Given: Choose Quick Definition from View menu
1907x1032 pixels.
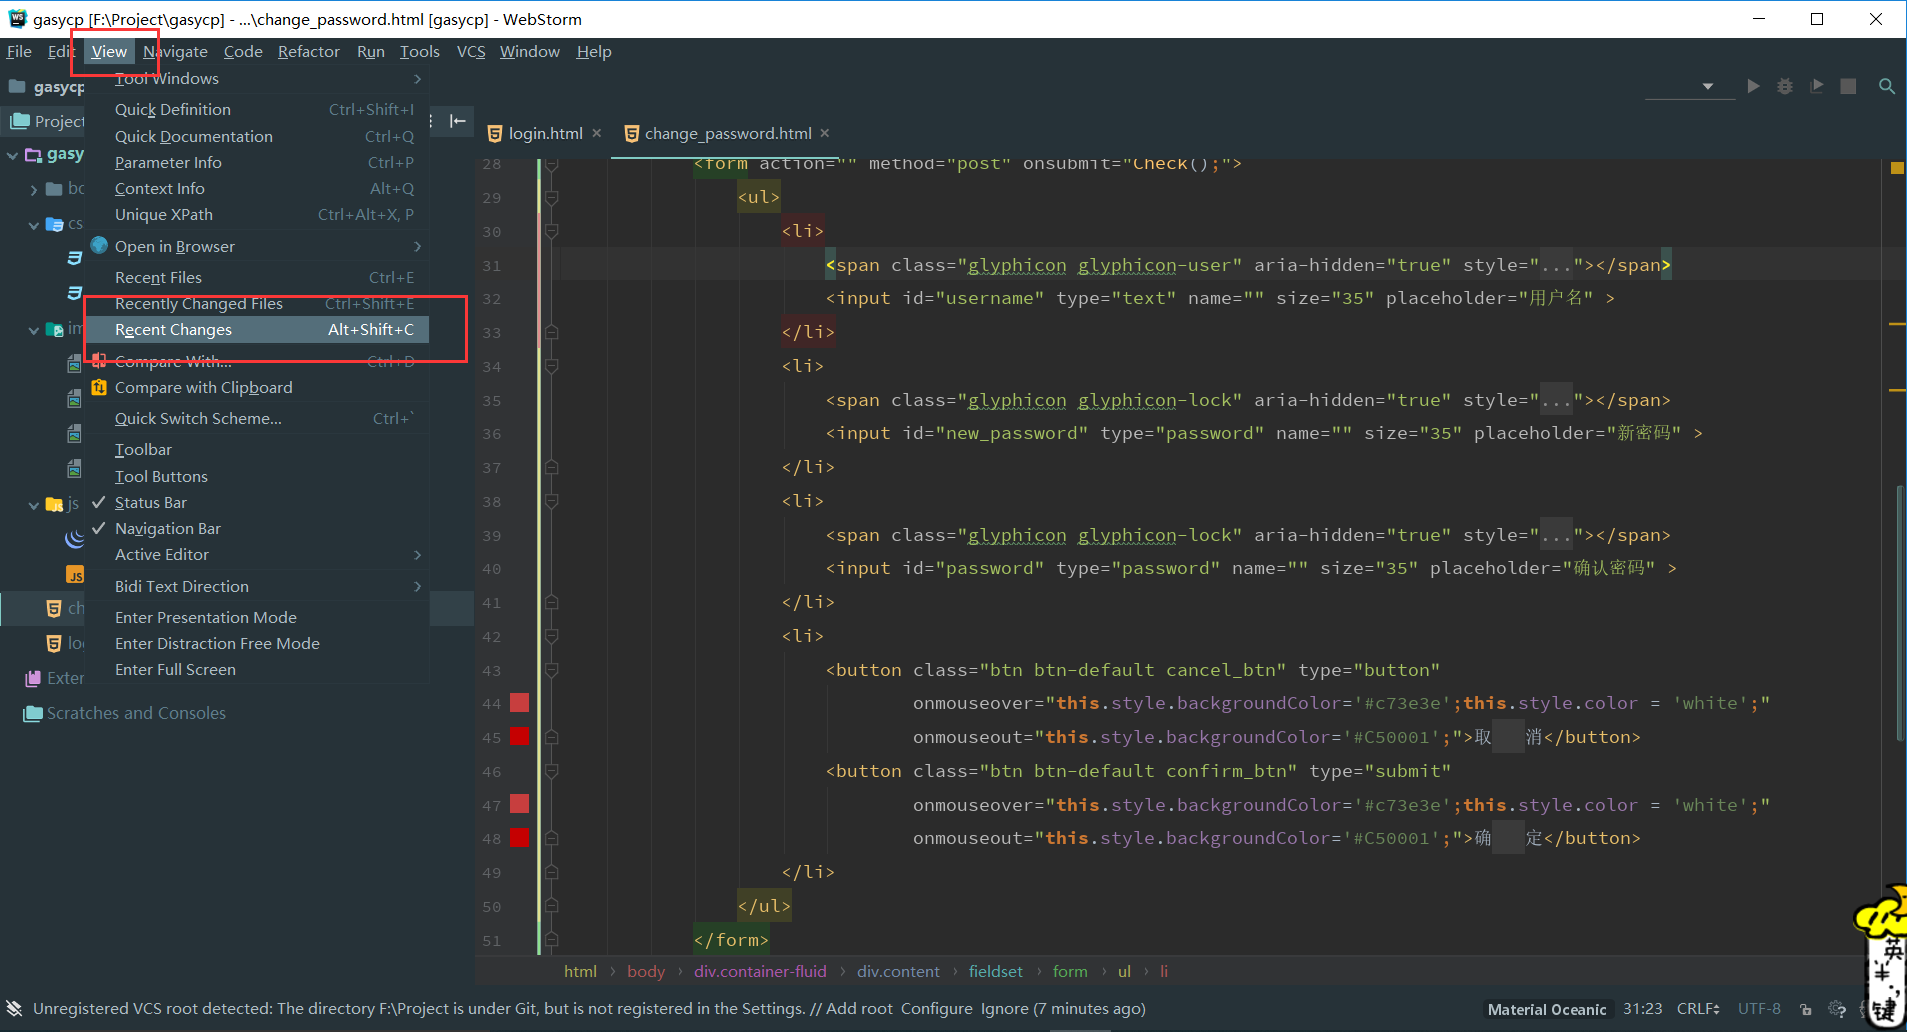Looking at the screenshot, I should 258,109.
